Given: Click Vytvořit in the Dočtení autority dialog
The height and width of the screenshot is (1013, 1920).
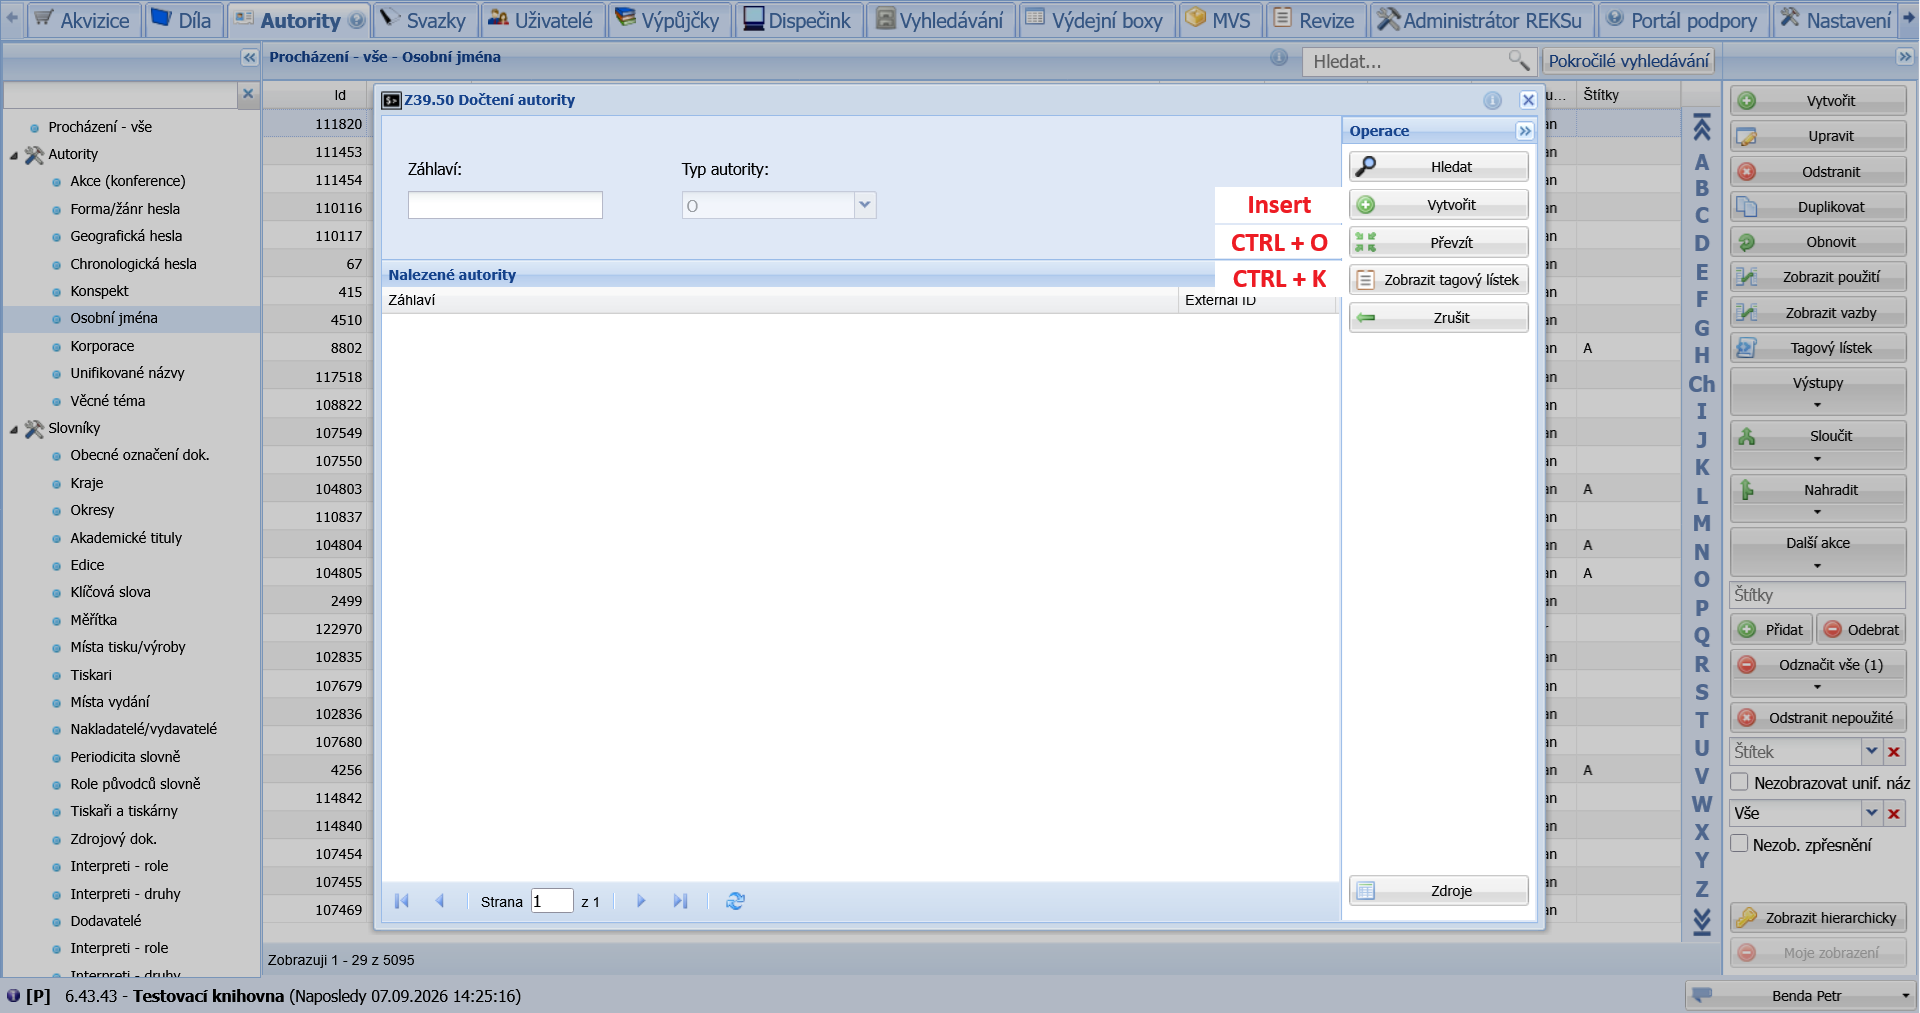Looking at the screenshot, I should click(1438, 205).
